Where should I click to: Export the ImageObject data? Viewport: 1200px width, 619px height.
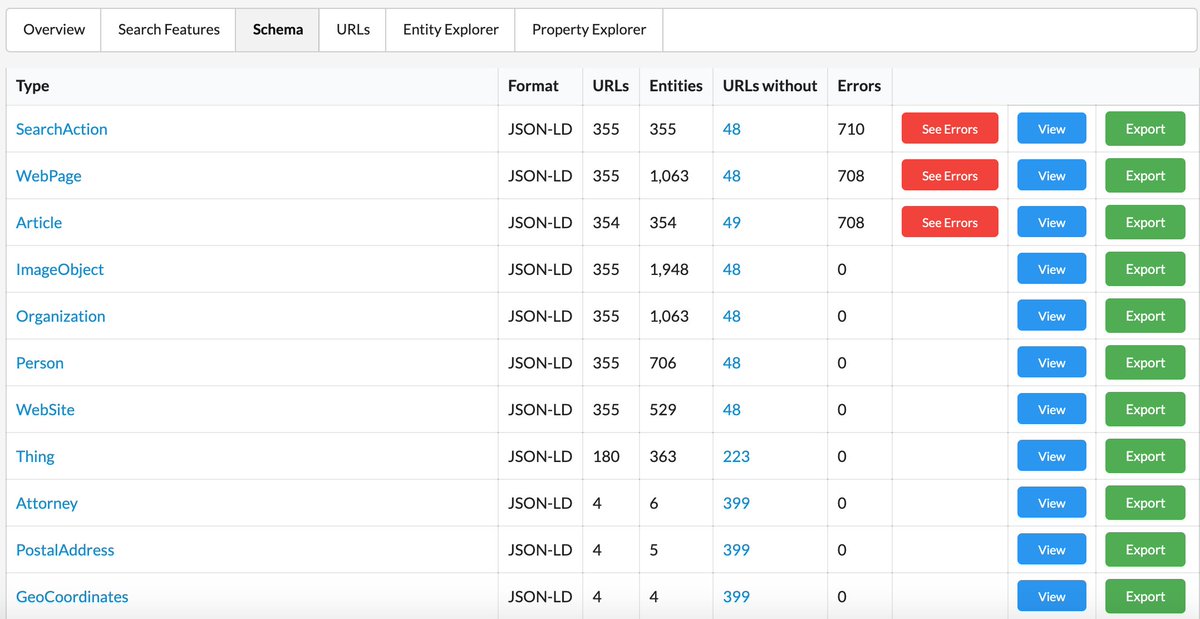pyautogui.click(x=1145, y=269)
